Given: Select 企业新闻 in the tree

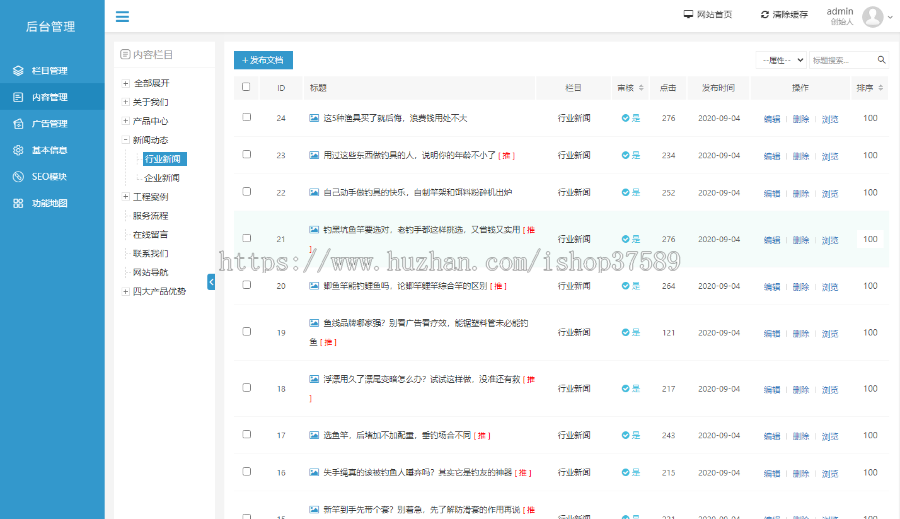Looking at the screenshot, I should click(x=162, y=178).
